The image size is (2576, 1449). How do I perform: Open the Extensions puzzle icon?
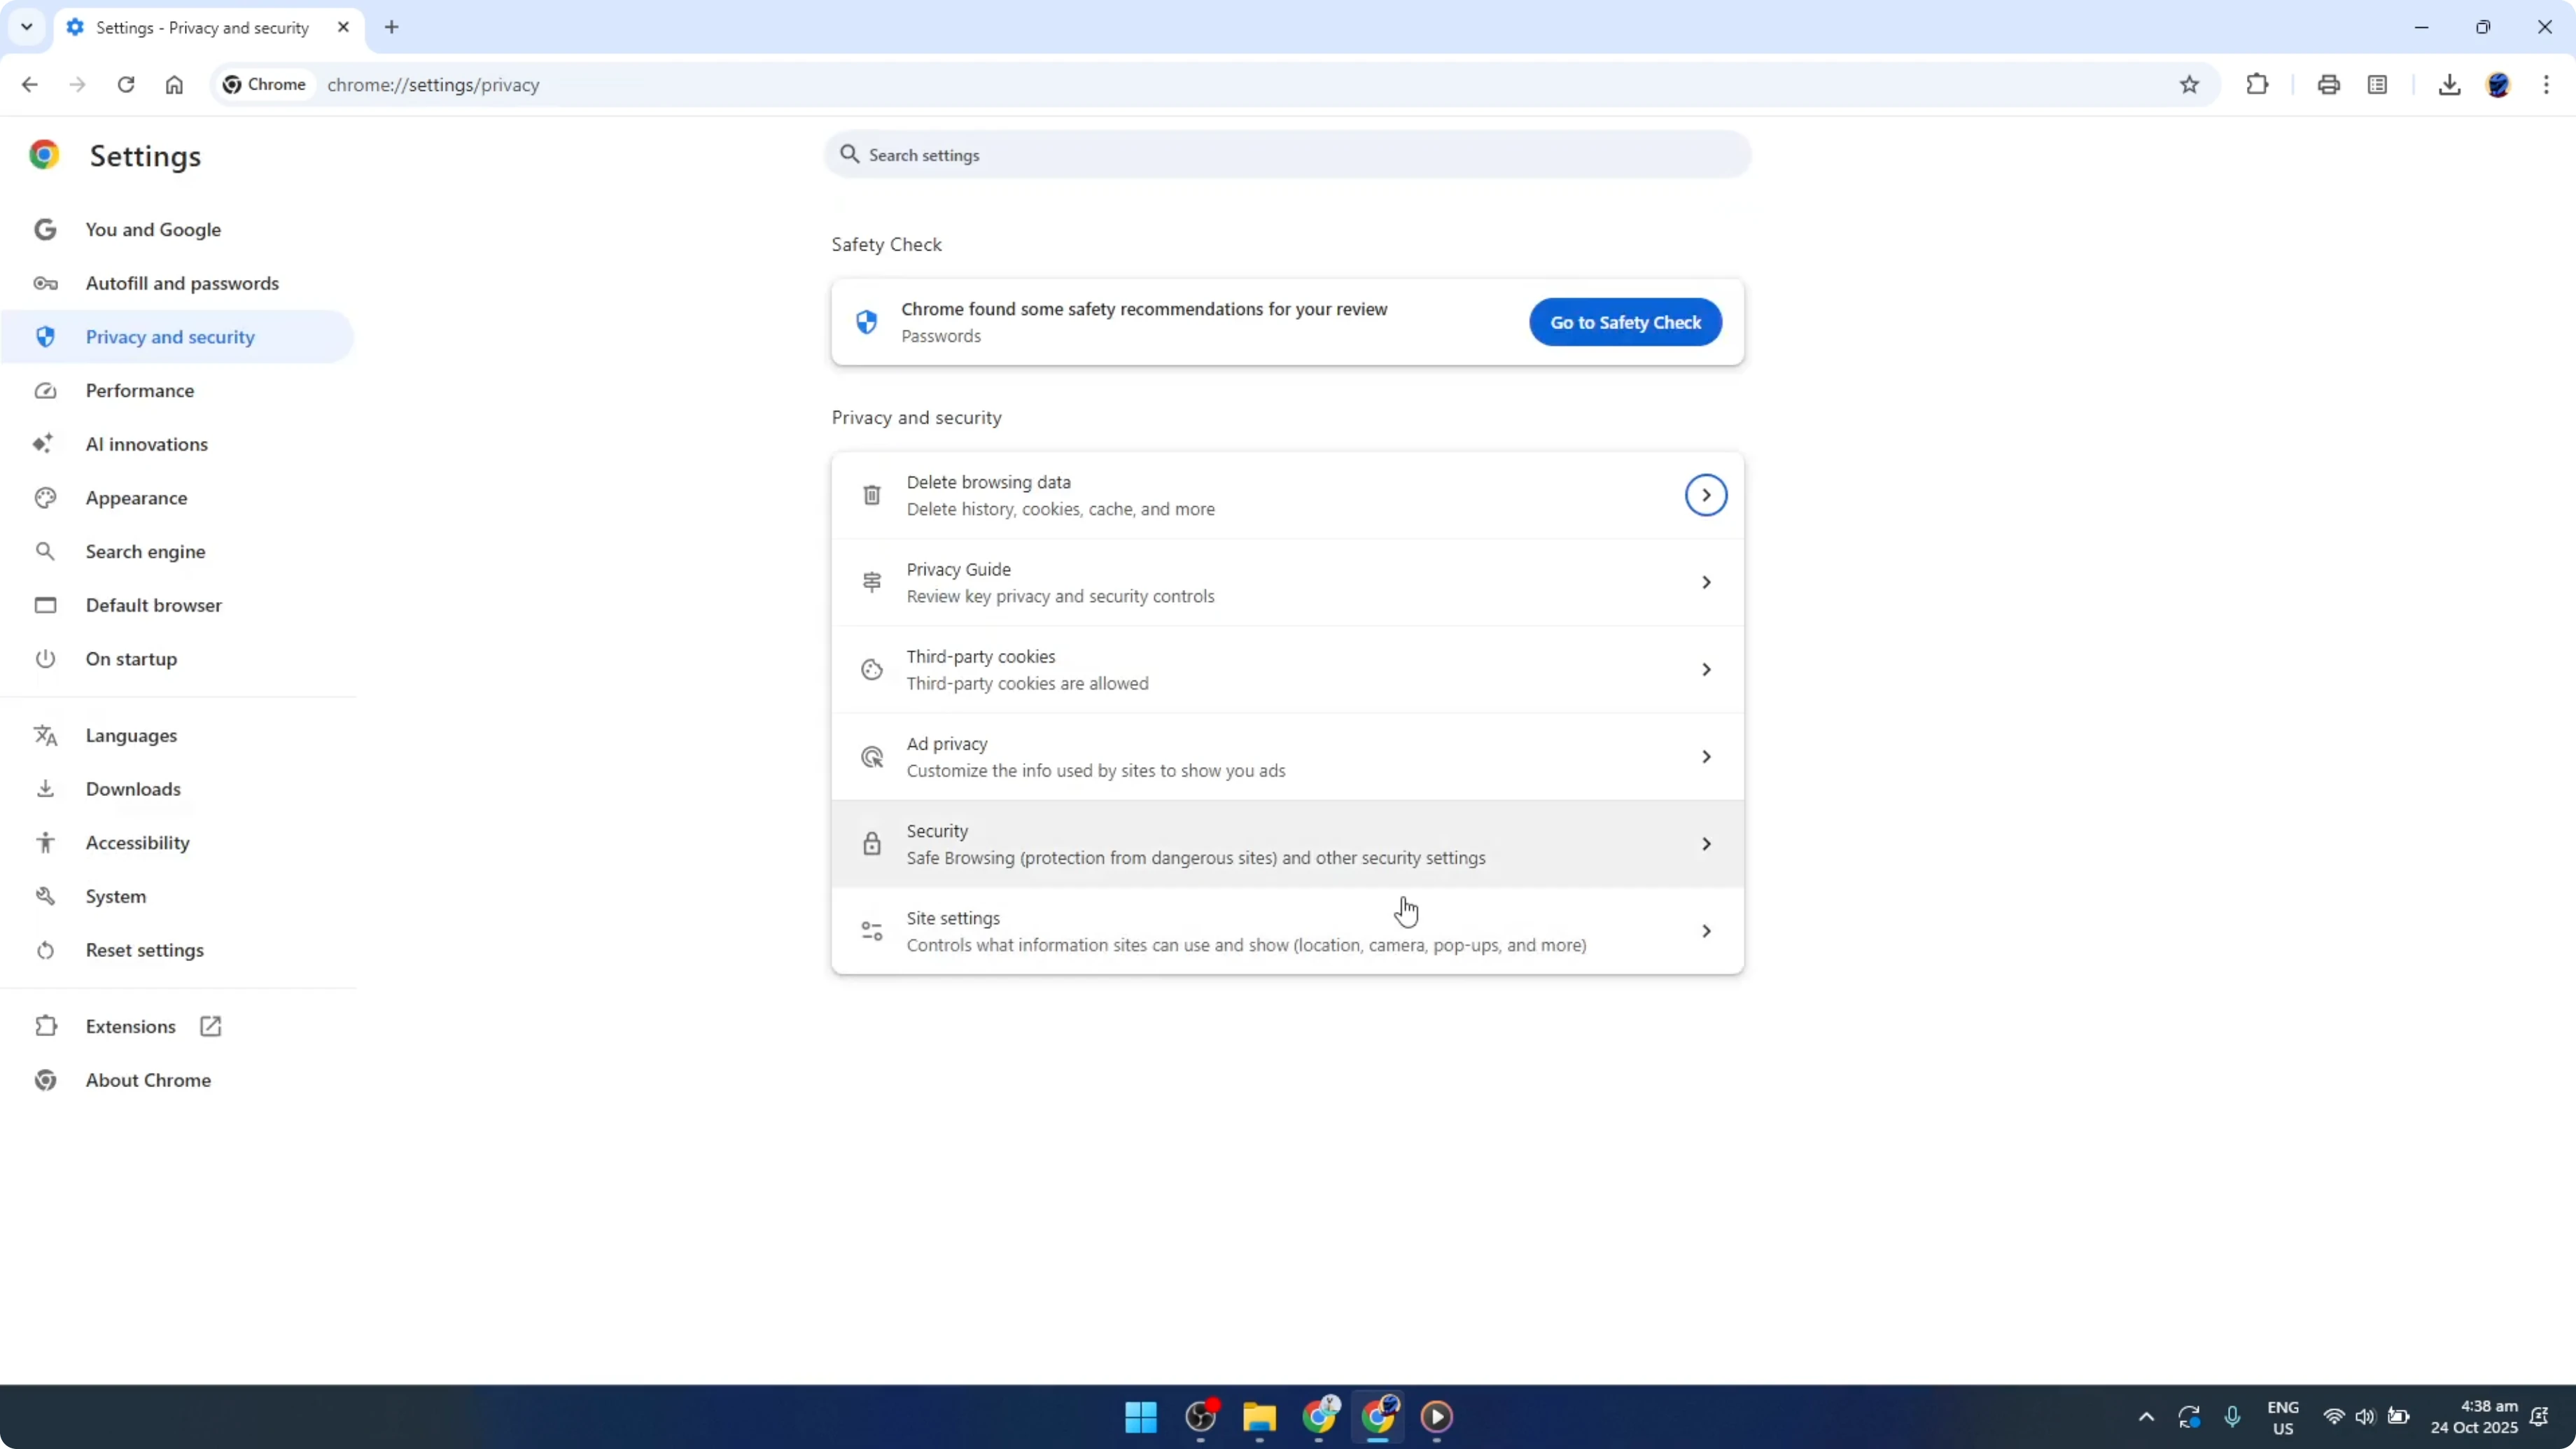(2258, 84)
